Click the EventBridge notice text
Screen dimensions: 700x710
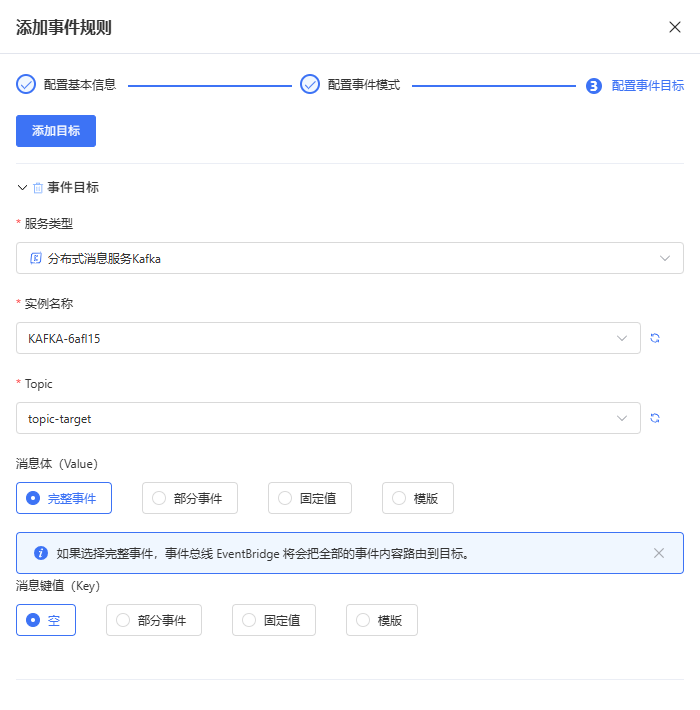[x=263, y=553]
